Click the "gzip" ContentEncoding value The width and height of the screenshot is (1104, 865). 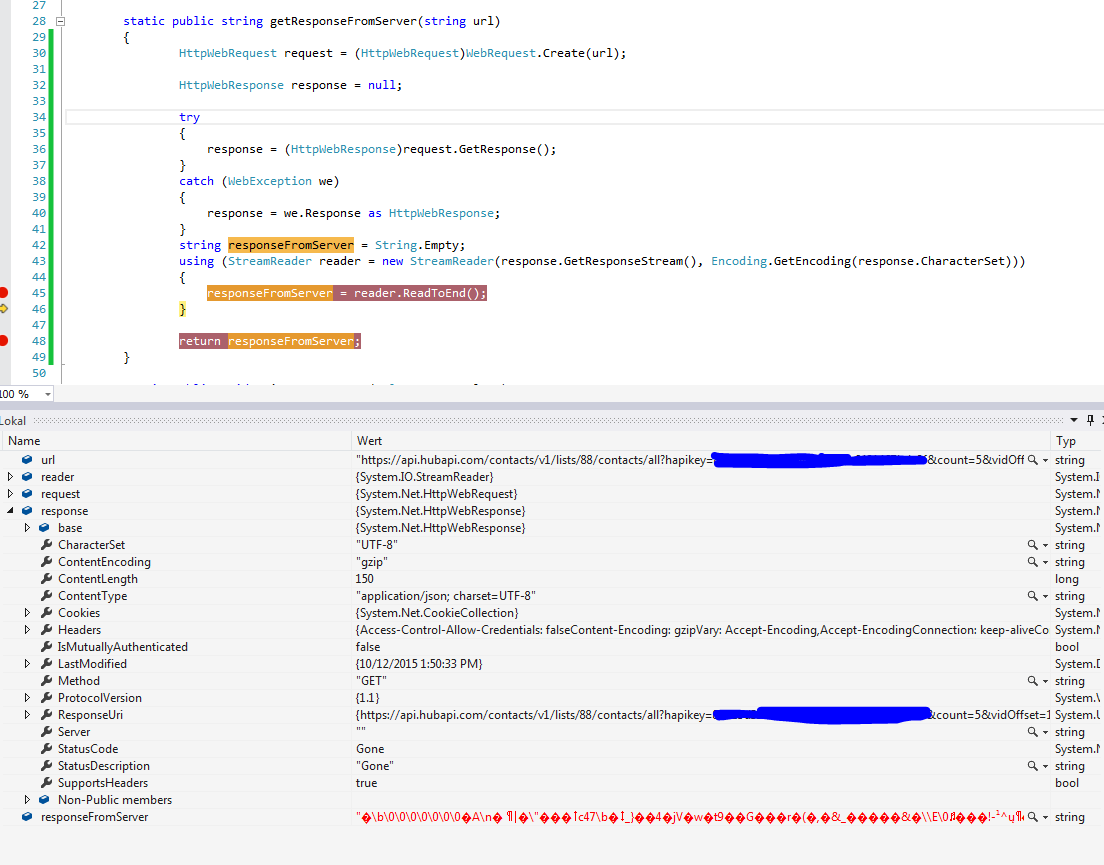[x=372, y=562]
